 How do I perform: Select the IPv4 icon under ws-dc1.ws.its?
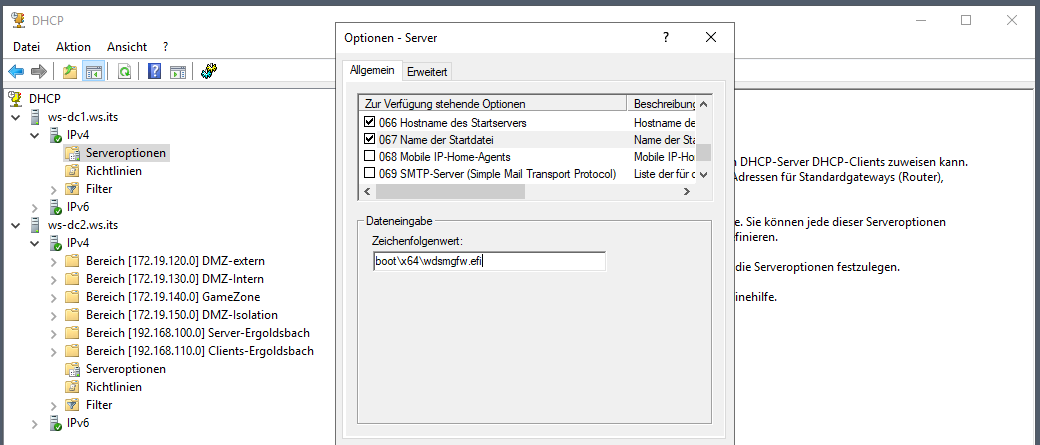click(56, 135)
